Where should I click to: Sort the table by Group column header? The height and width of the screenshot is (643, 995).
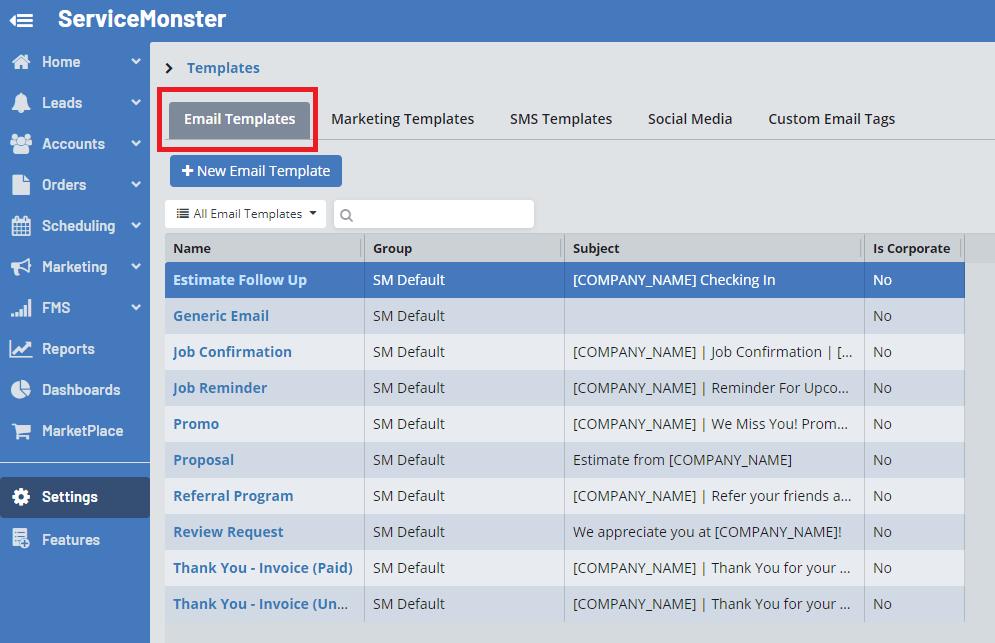coord(393,248)
